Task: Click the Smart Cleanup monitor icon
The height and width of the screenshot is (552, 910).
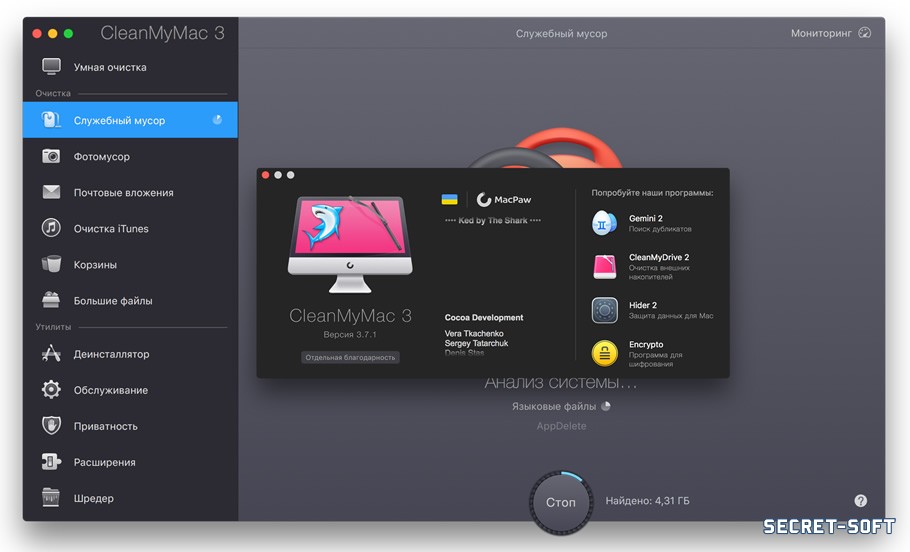Action: (51, 66)
